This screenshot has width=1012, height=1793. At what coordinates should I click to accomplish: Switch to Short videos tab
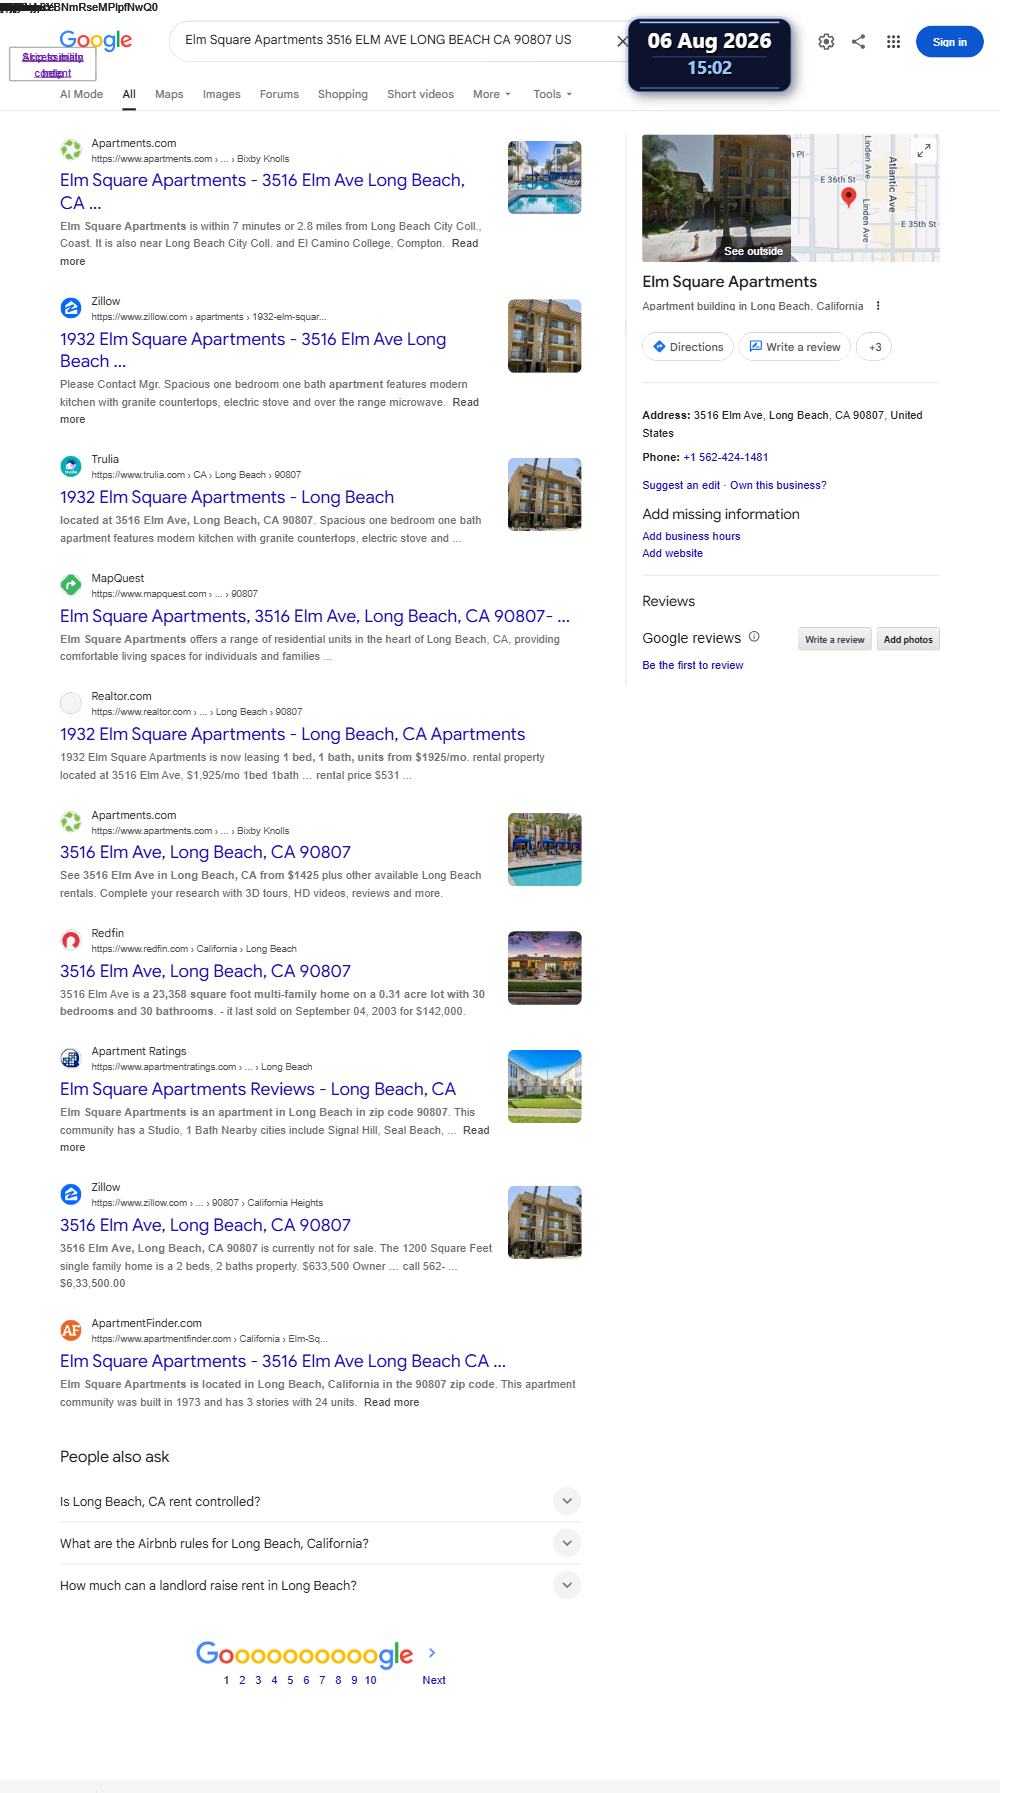(x=420, y=94)
